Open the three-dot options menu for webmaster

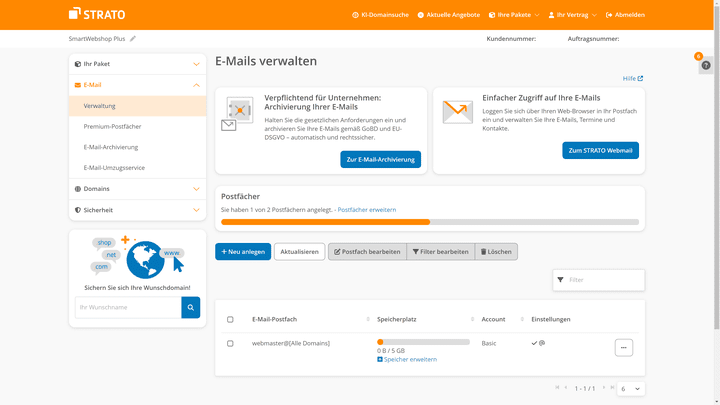point(624,348)
